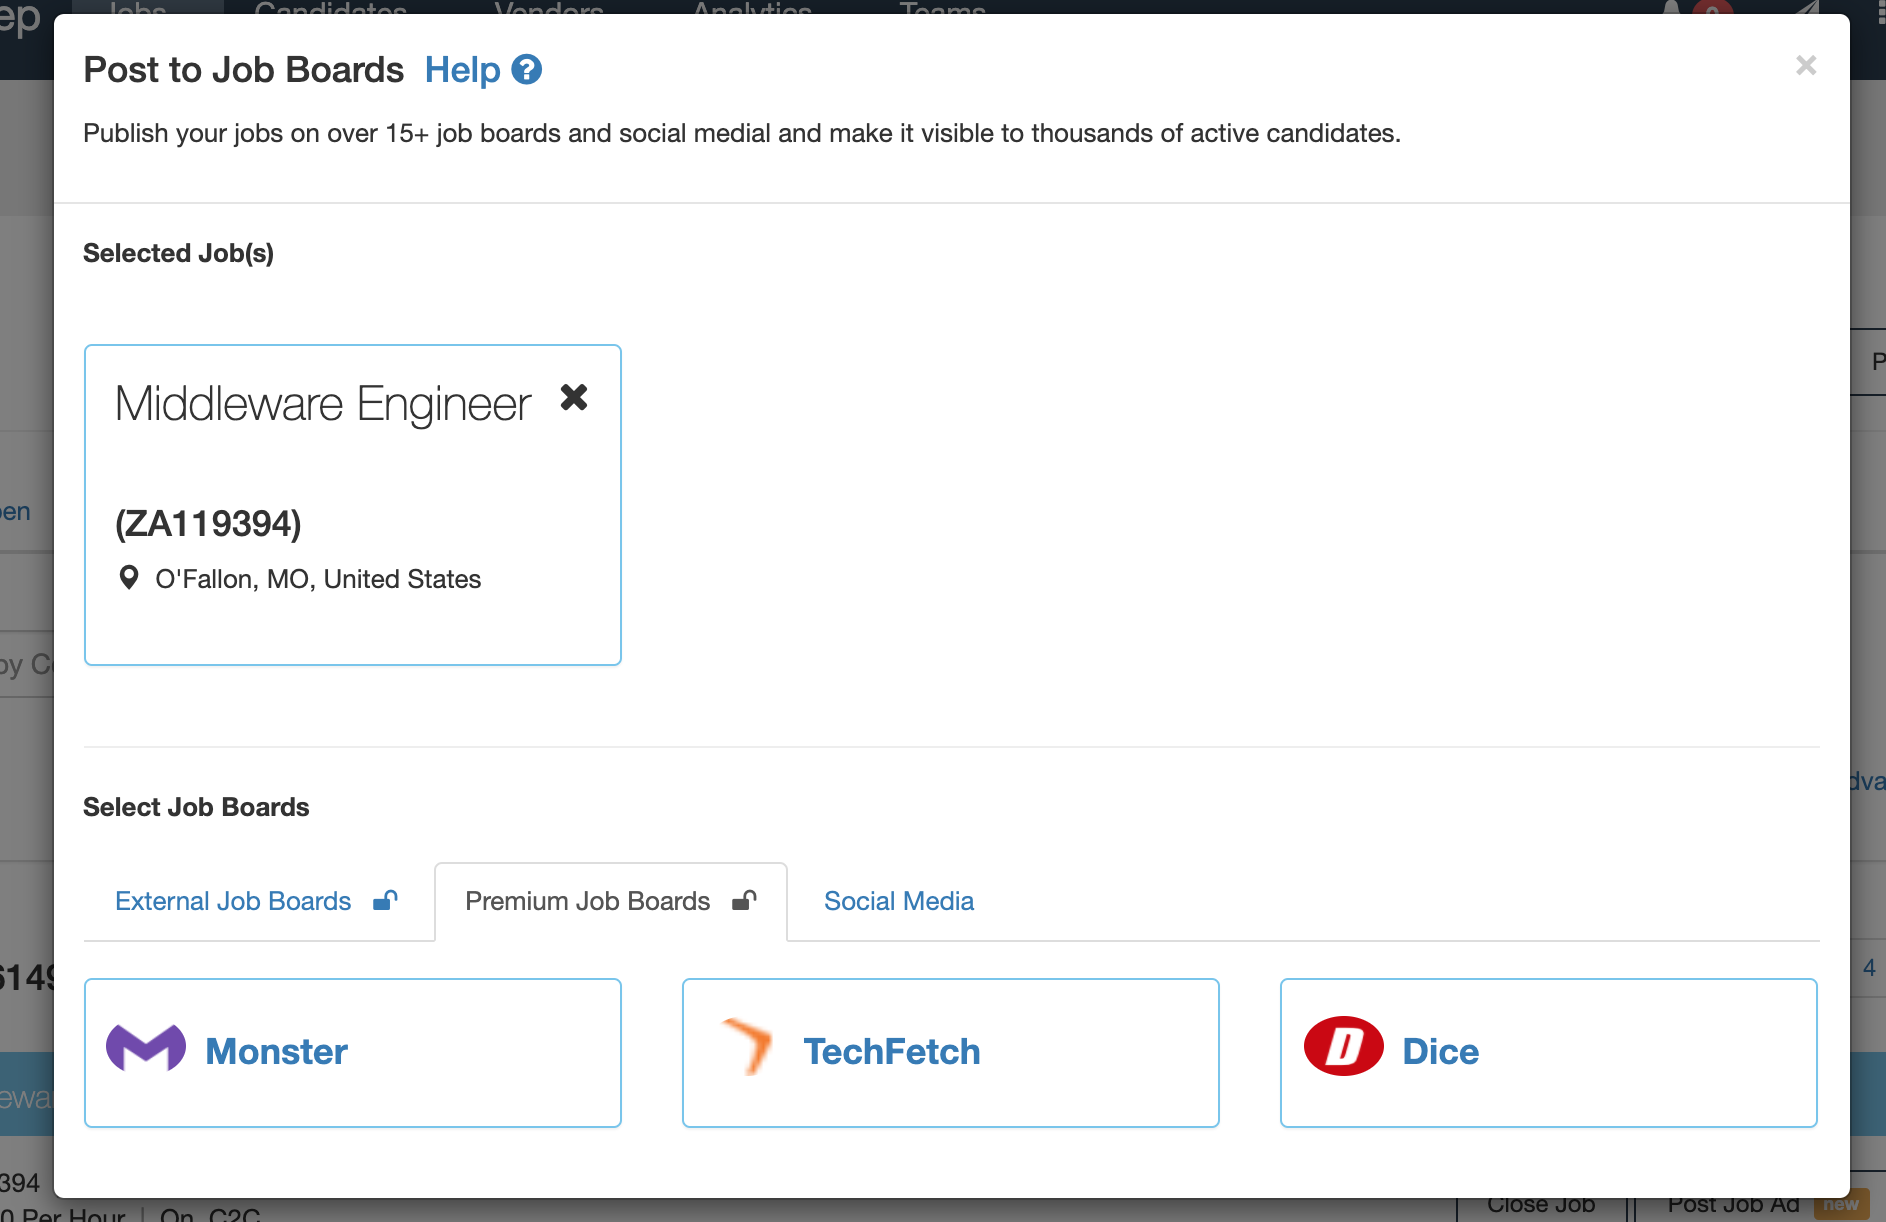The height and width of the screenshot is (1222, 1886).
Task: Click the location pin icon for O'Fallon
Action: pyautogui.click(x=129, y=578)
